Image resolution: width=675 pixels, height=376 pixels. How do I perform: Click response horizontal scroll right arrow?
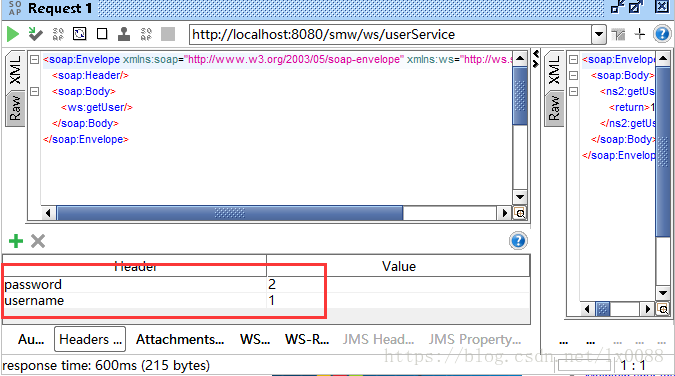click(647, 309)
